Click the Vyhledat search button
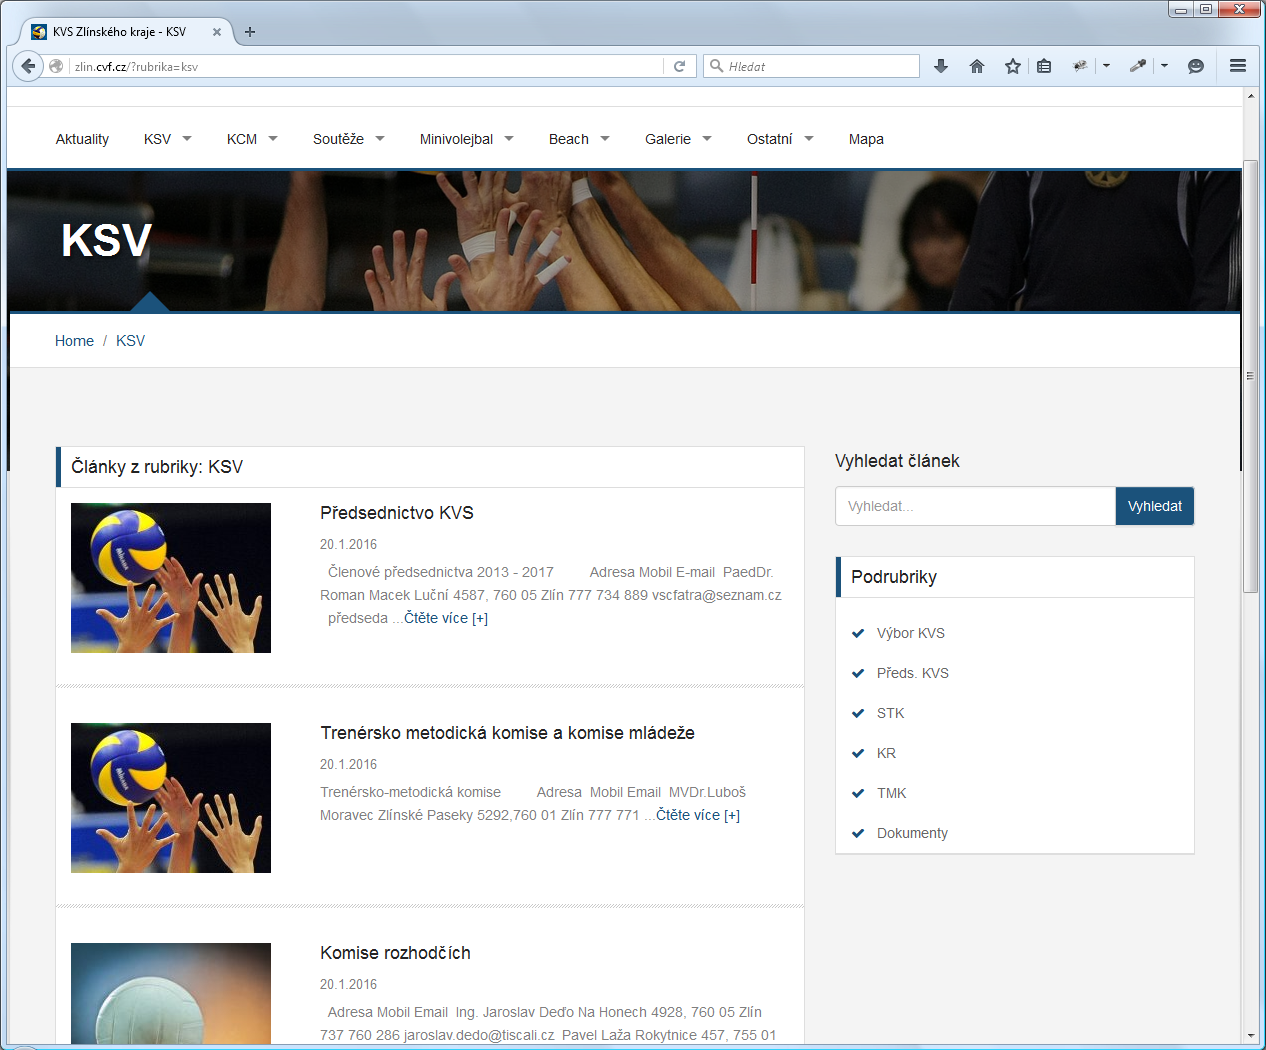 pyautogui.click(x=1155, y=506)
